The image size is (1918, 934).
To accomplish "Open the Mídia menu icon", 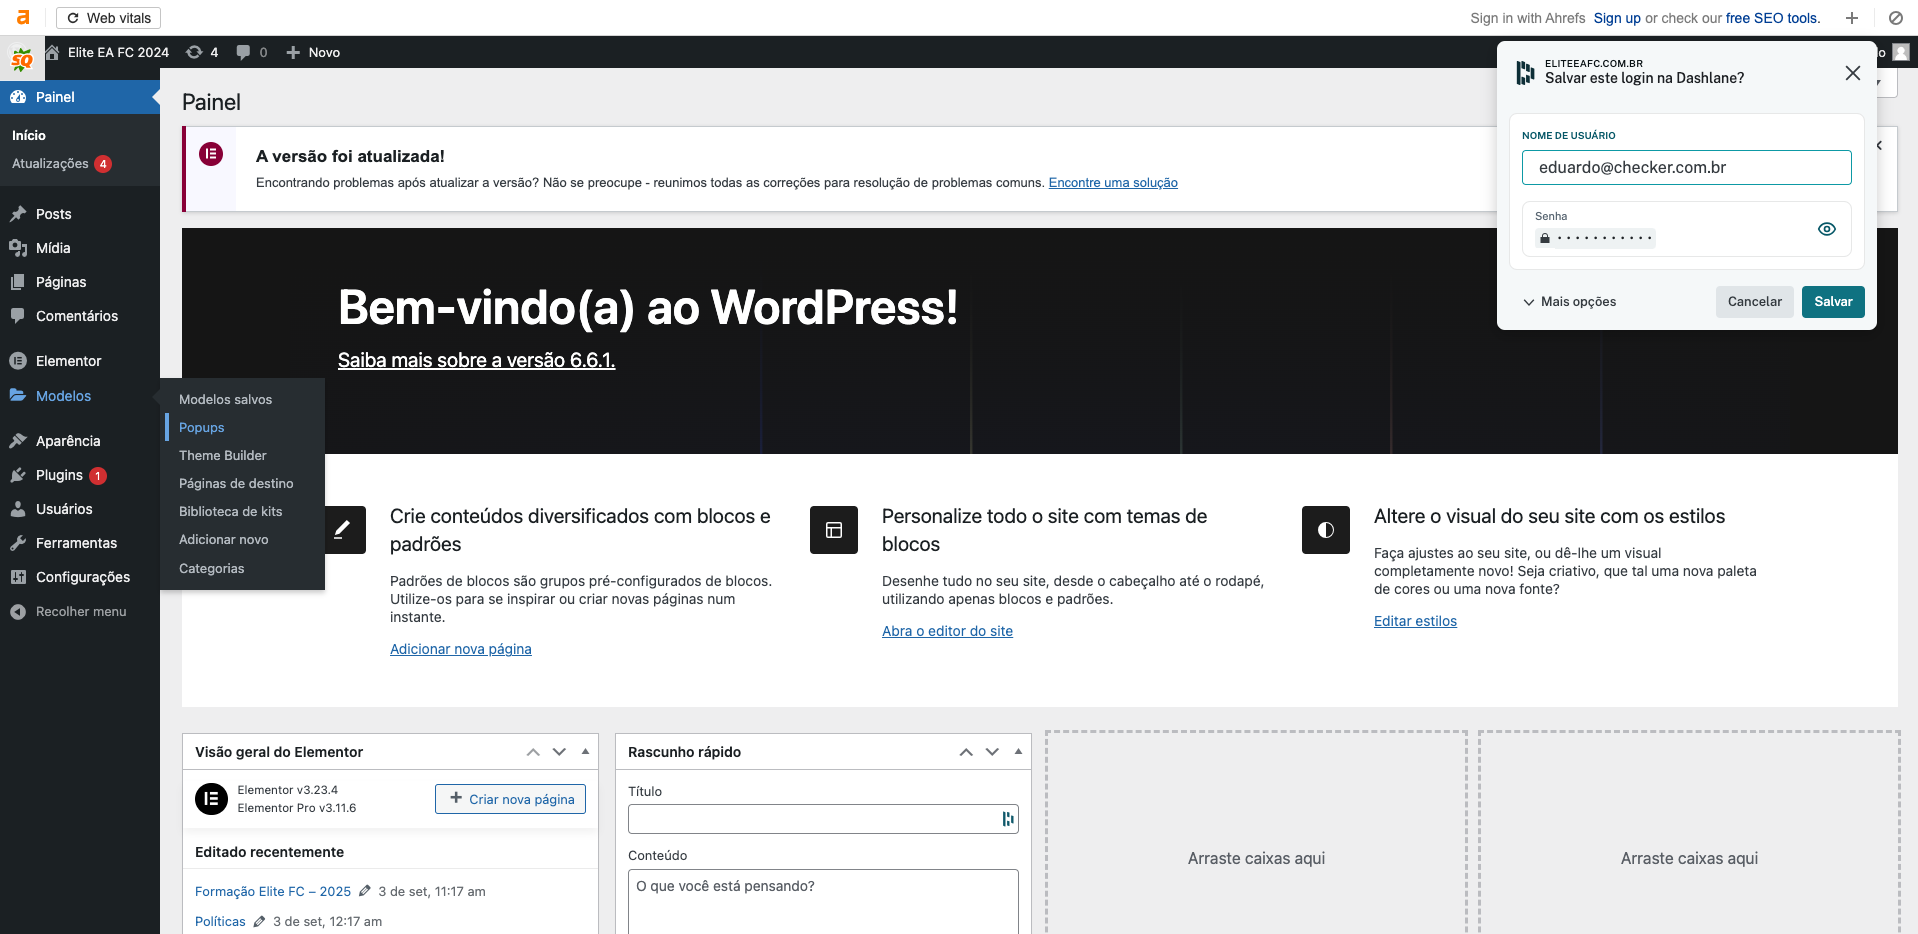I will [18, 248].
